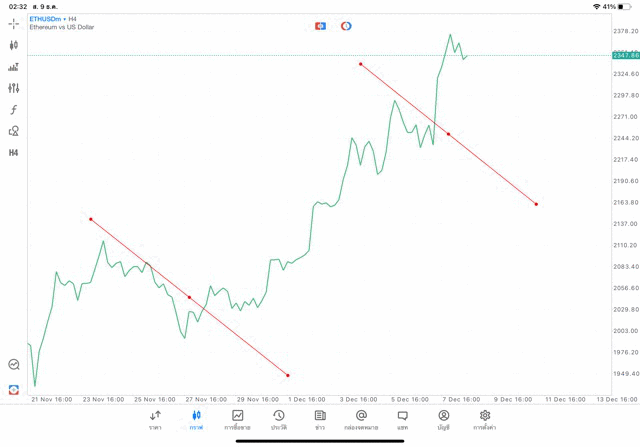Activate the crosshair cursor tool
This screenshot has height=447, width=640.
click(x=14, y=23)
